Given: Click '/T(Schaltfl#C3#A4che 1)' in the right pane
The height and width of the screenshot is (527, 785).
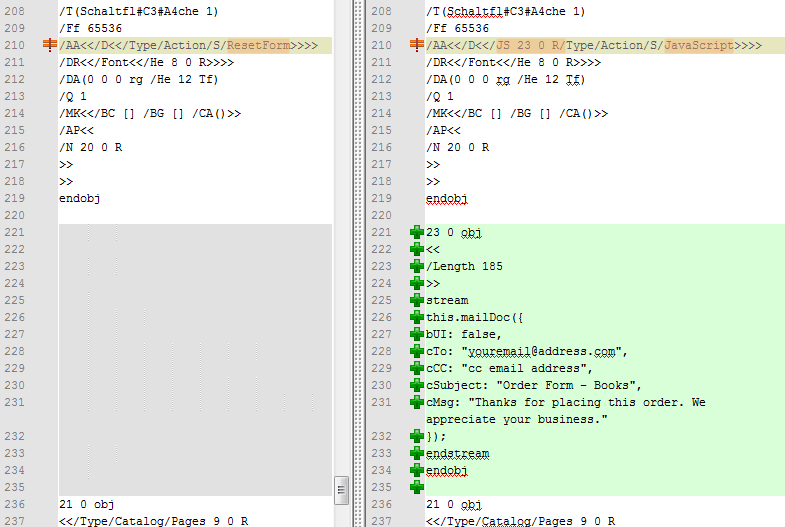Looking at the screenshot, I should (506, 11).
